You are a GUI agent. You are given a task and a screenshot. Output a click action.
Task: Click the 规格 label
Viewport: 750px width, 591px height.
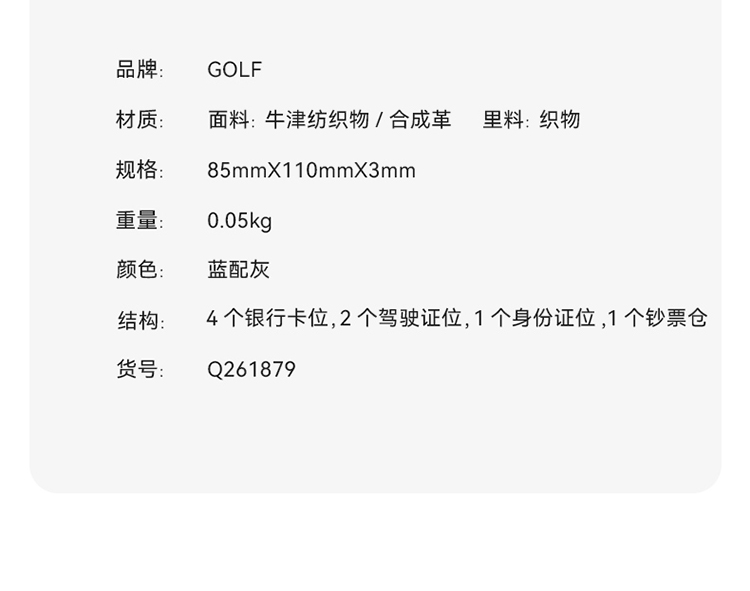tap(138, 170)
